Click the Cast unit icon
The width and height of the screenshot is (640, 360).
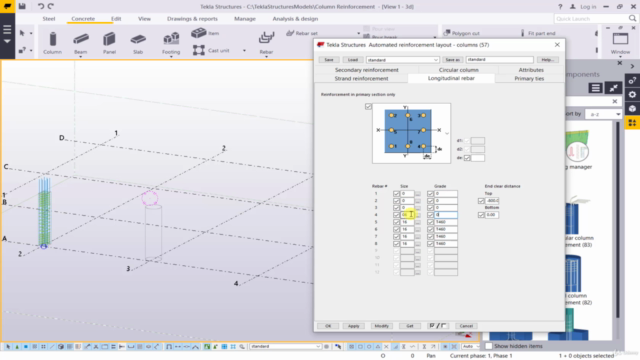pyautogui.click(x=199, y=50)
